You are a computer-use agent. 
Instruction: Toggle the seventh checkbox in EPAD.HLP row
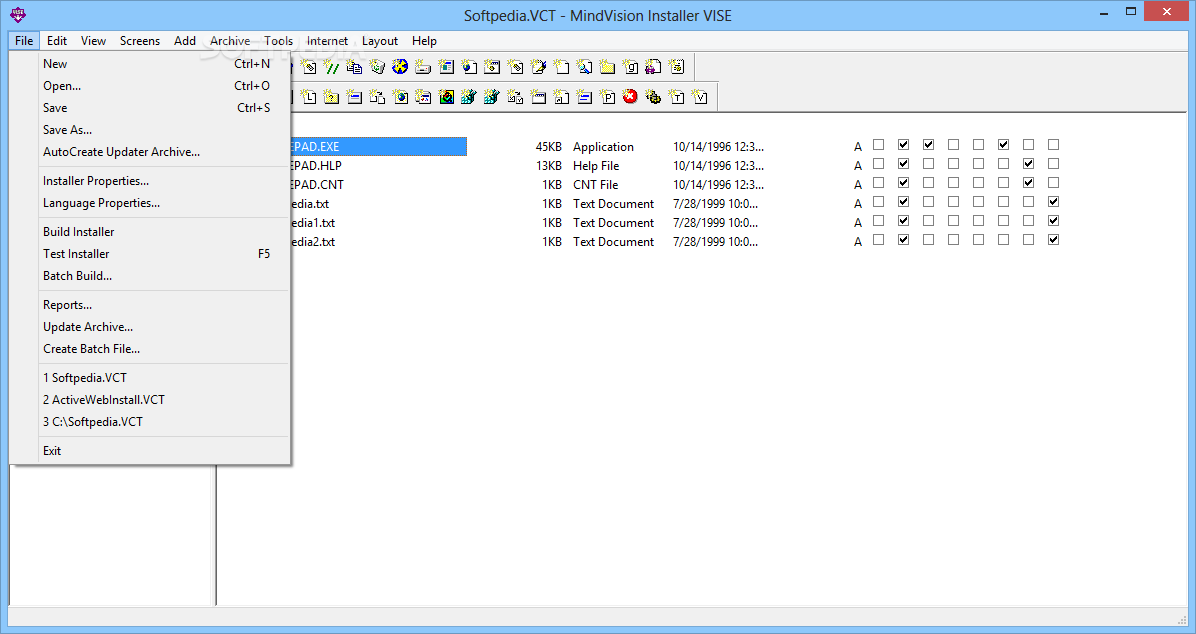tap(1028, 163)
